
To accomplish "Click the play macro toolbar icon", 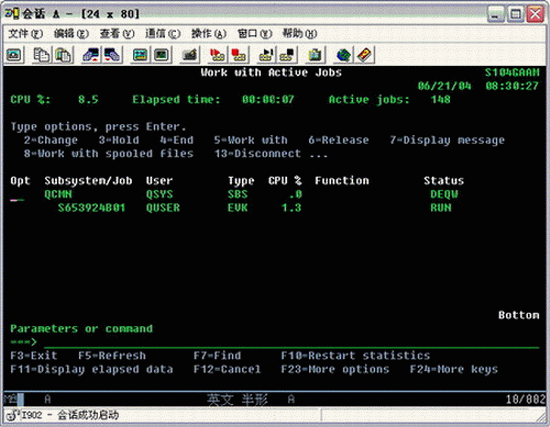I will pyautogui.click(x=266, y=55).
